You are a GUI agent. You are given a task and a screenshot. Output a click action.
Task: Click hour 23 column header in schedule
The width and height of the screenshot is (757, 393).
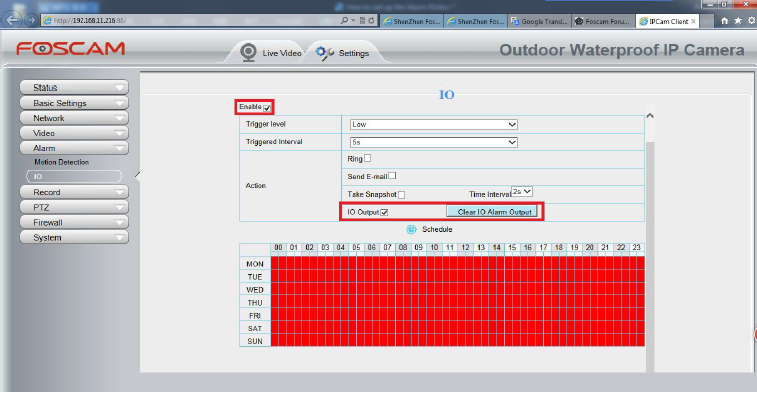click(x=637, y=248)
